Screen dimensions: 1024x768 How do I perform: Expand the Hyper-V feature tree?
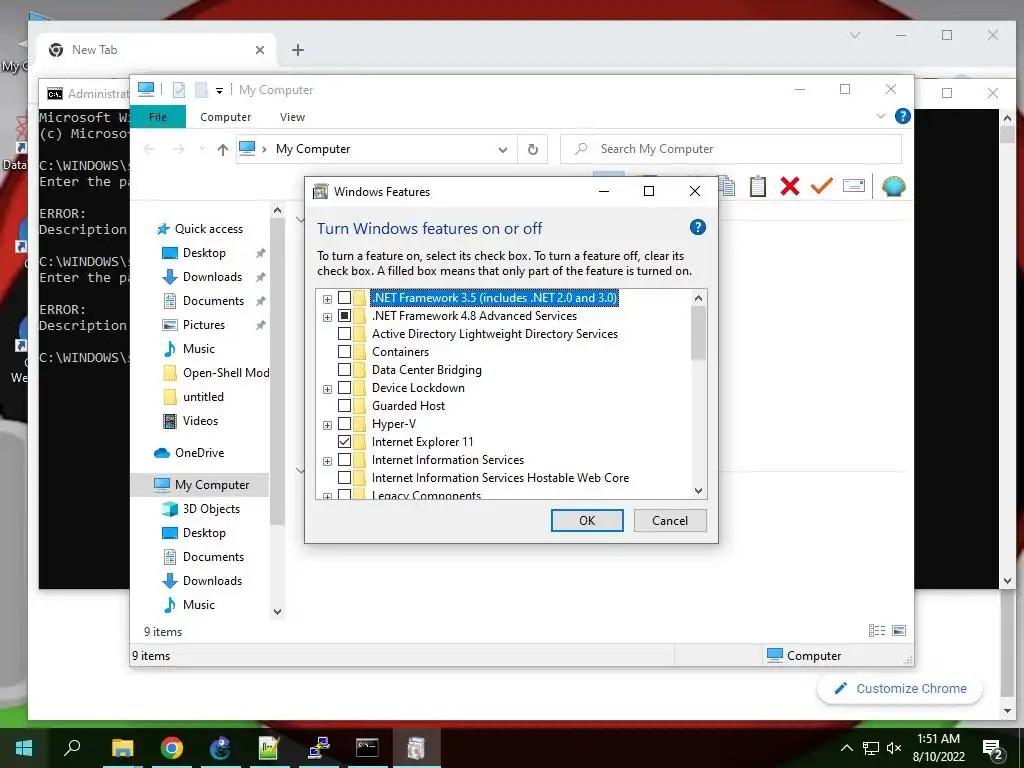point(327,425)
